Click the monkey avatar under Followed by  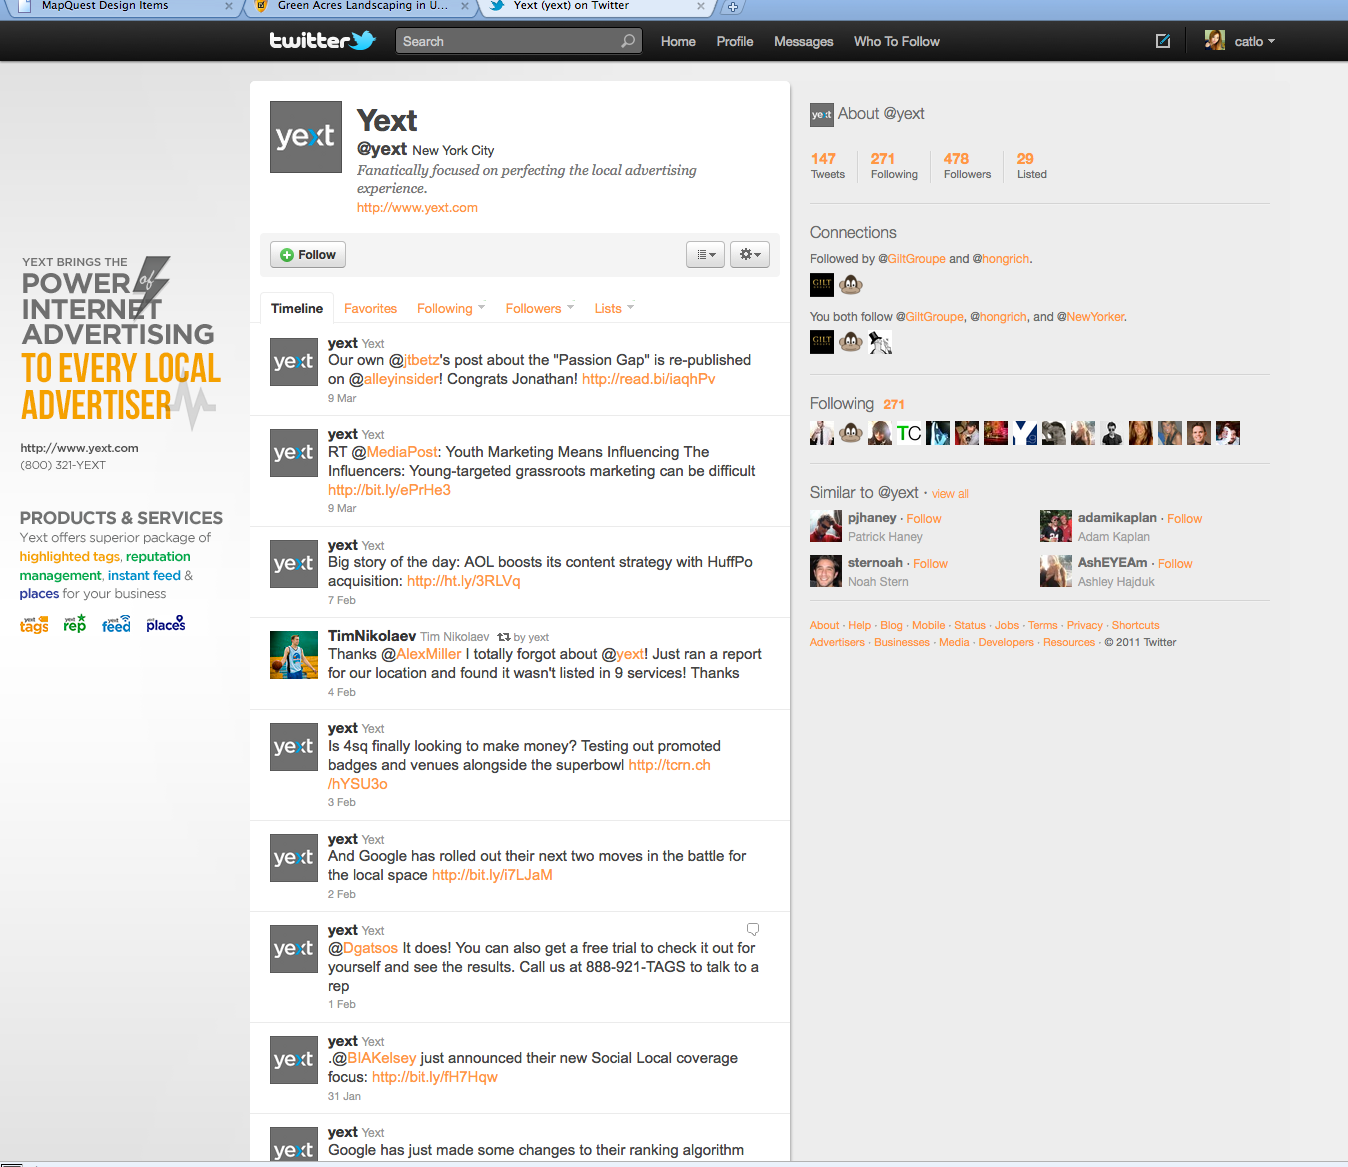(851, 285)
